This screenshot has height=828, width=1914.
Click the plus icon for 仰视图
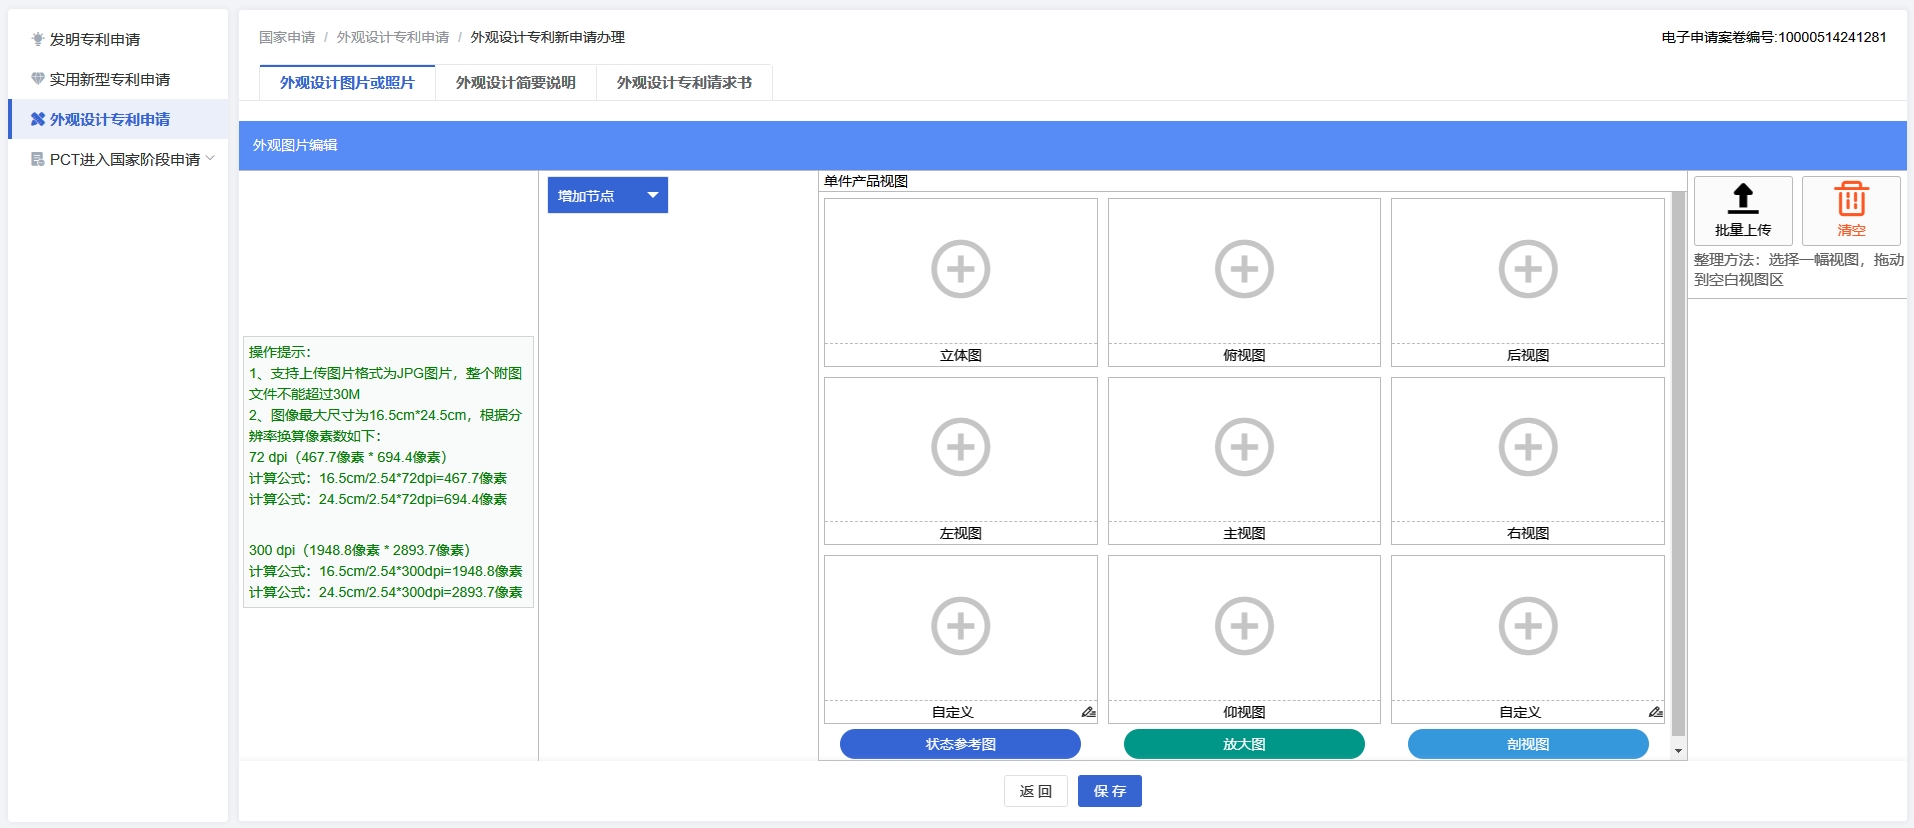(1244, 626)
